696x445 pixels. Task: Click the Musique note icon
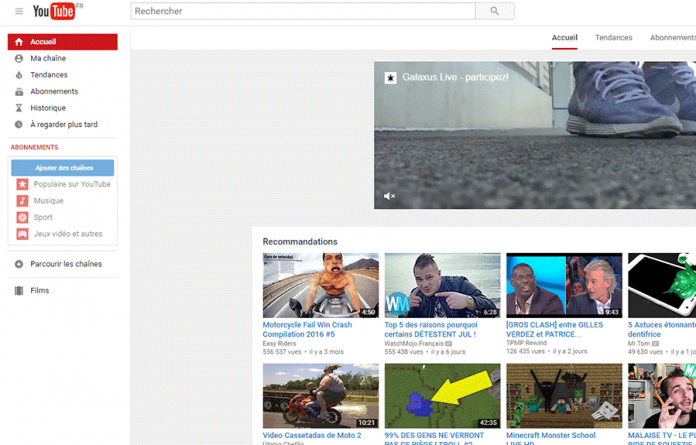22,201
